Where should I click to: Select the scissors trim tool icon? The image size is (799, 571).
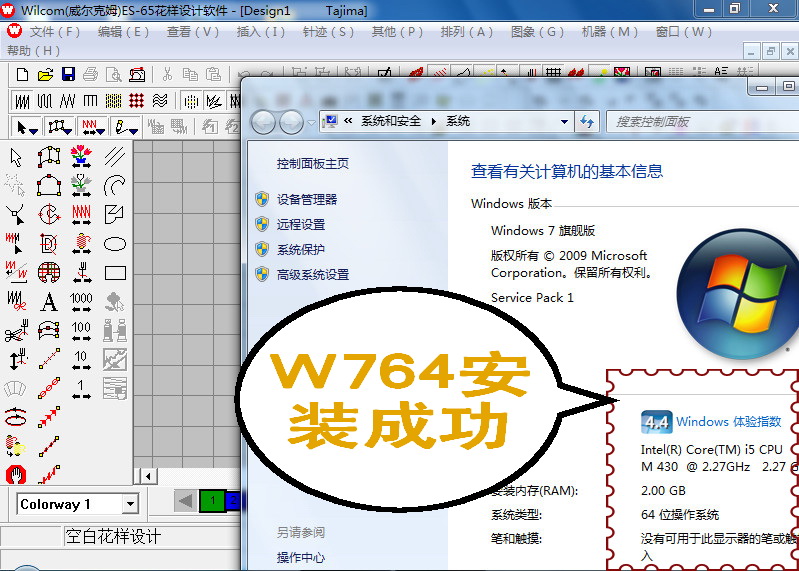[x=16, y=331]
